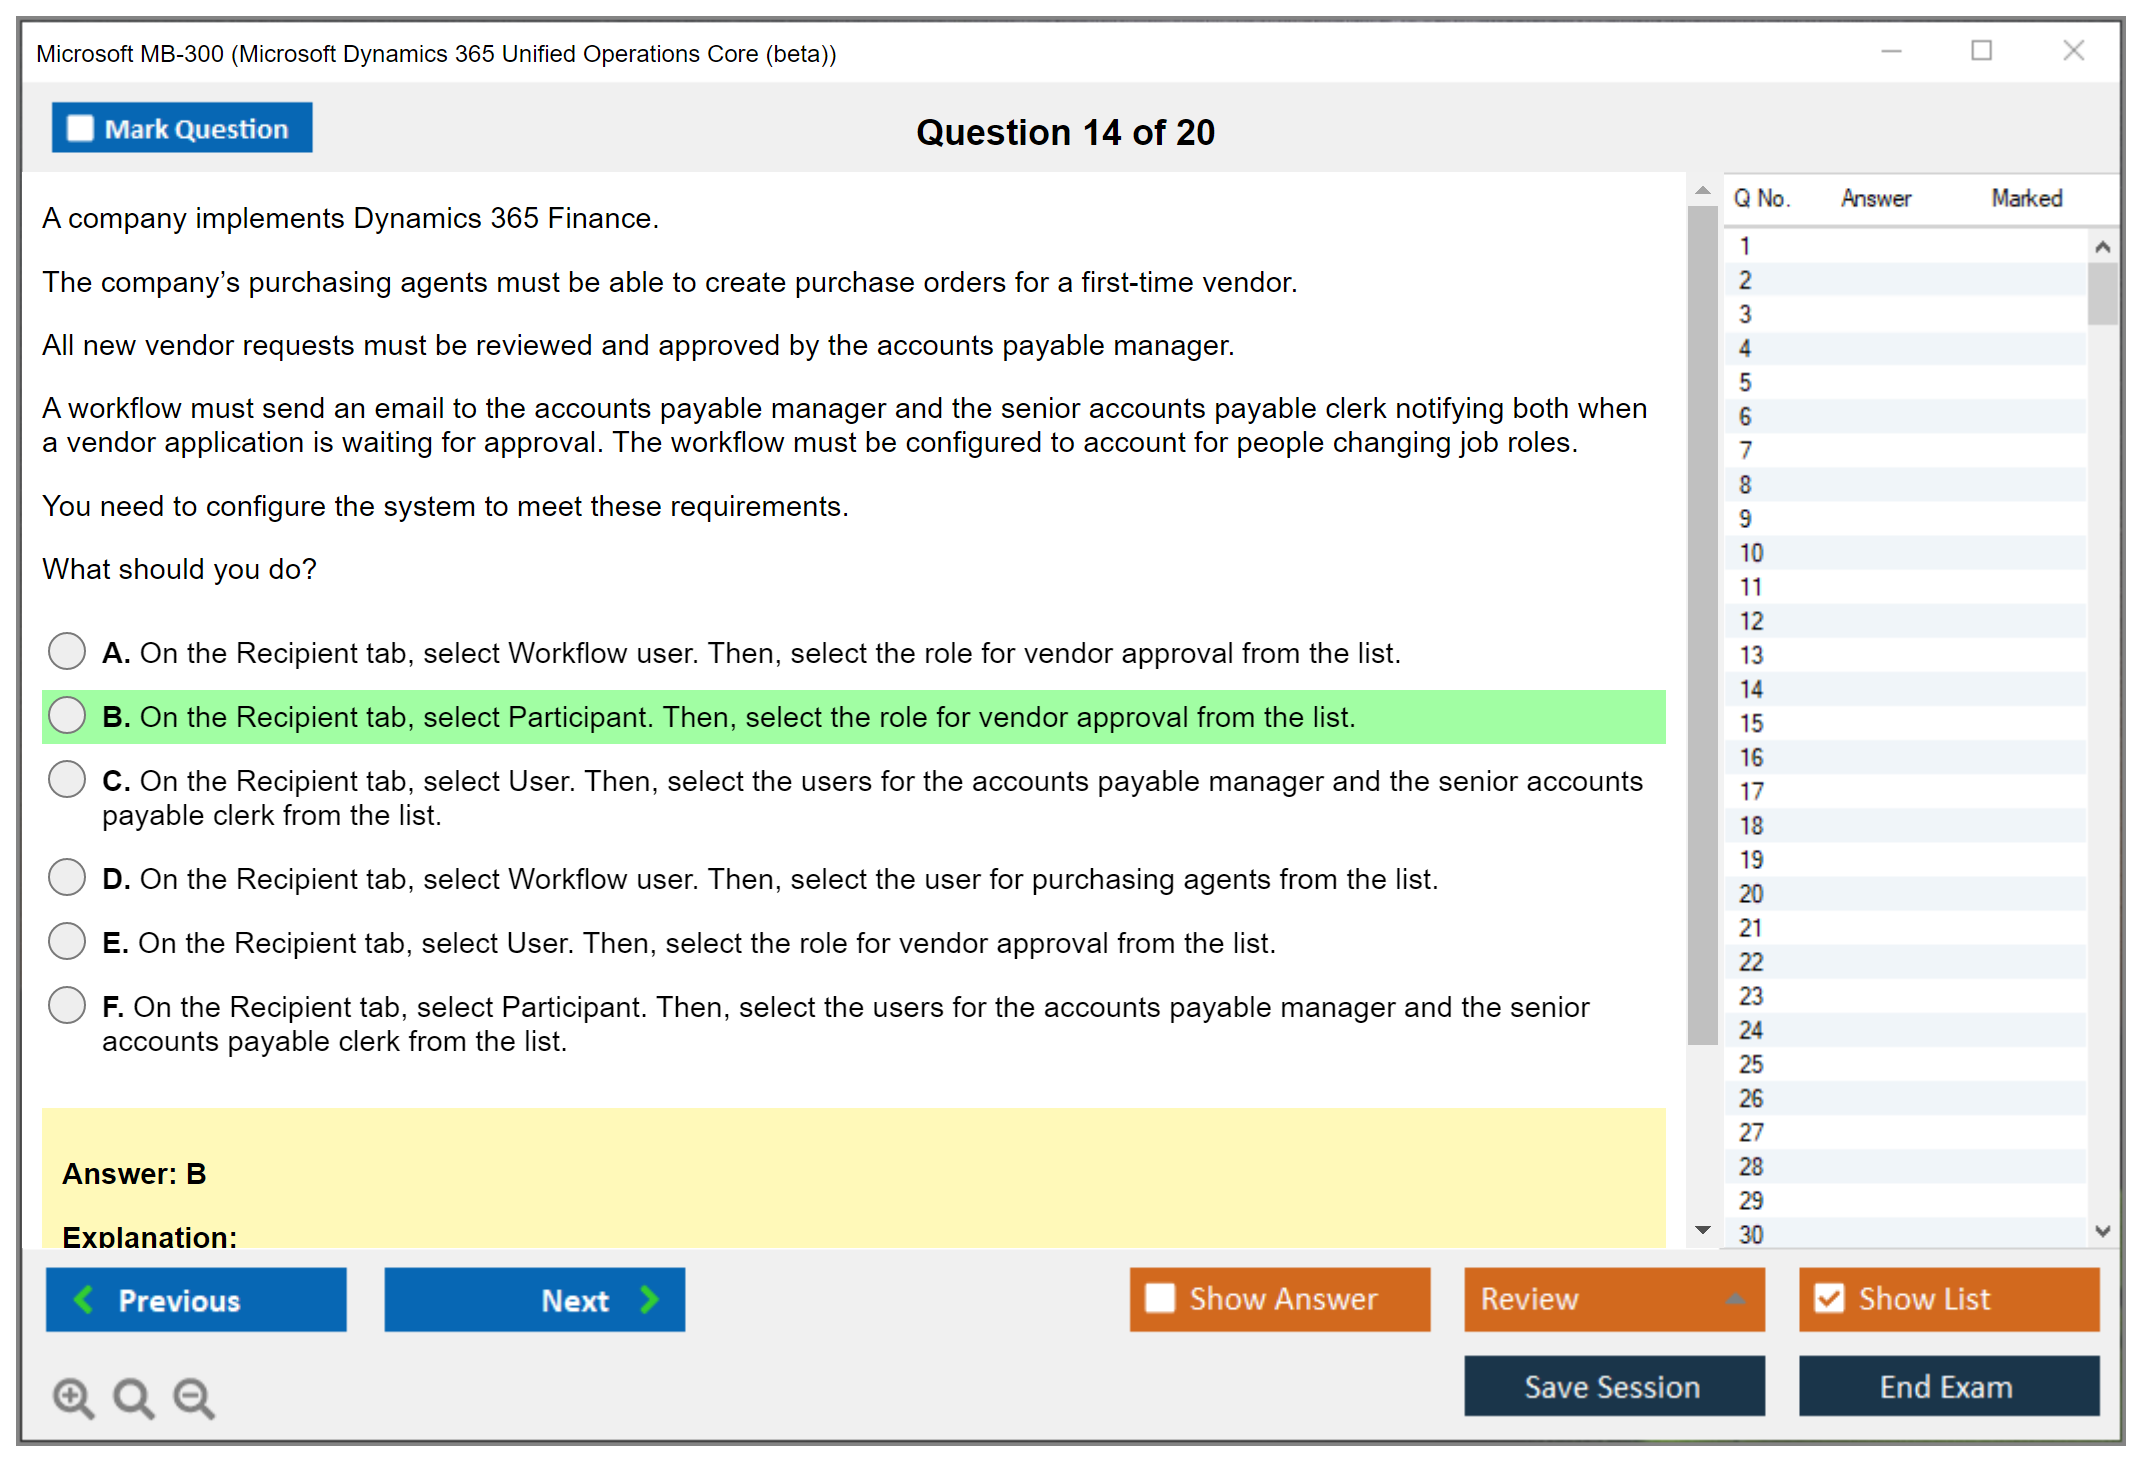Click the zoom out magnifier icon
2150x1470 pixels.
[x=194, y=1397]
